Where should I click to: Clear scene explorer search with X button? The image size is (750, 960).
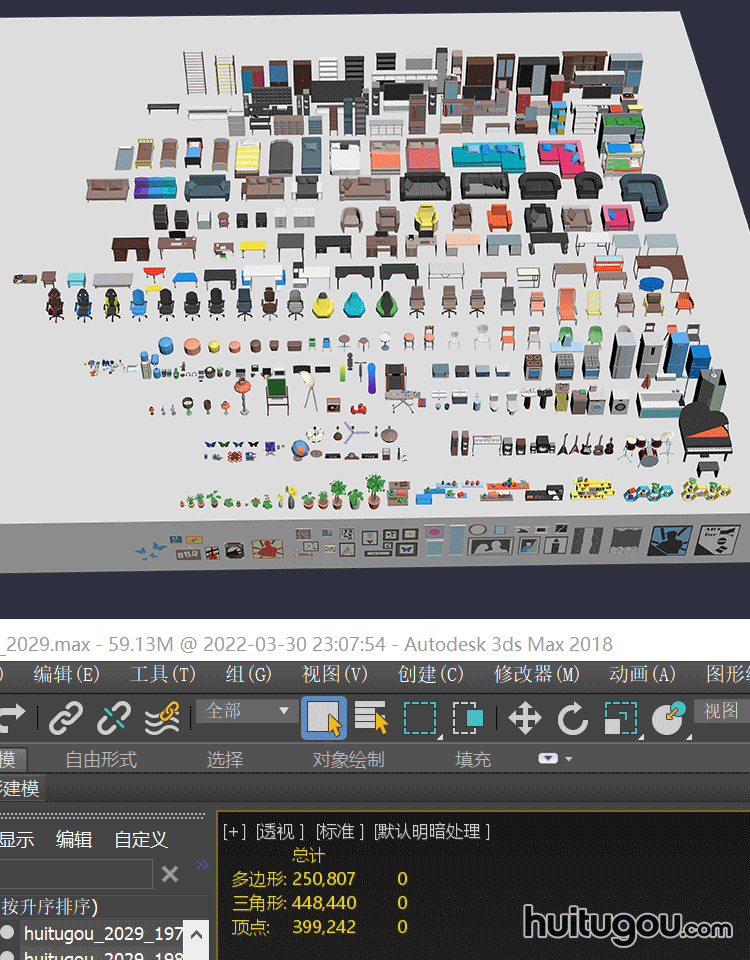(170, 874)
